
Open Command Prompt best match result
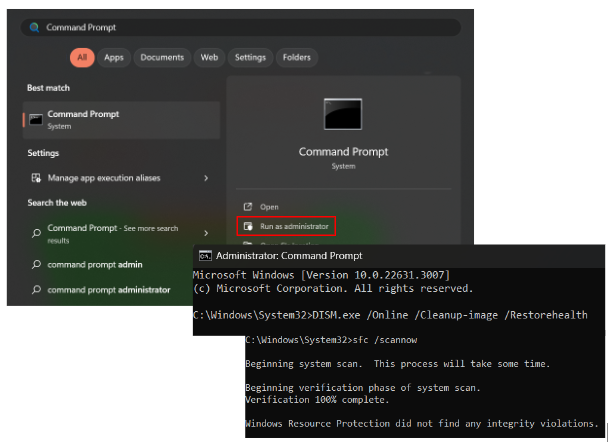[x=121, y=120]
